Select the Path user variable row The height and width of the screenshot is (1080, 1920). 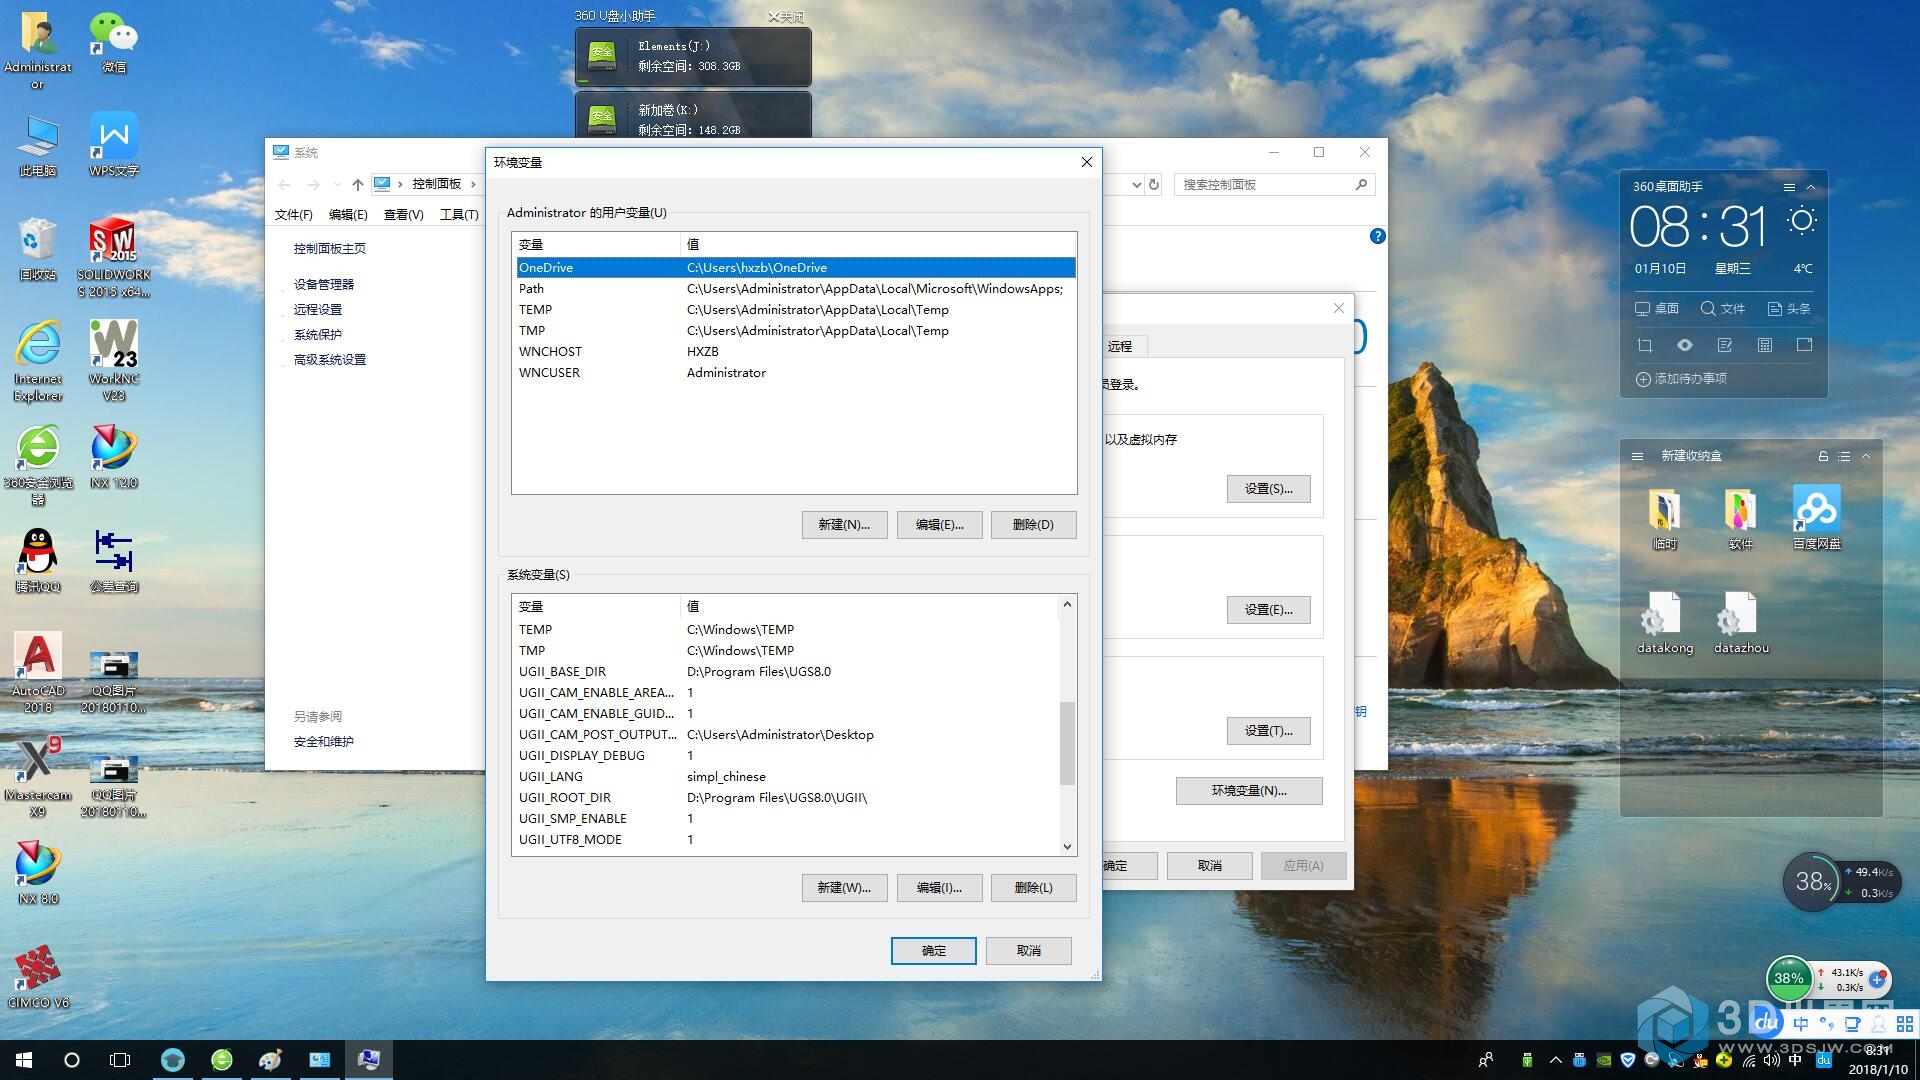click(795, 289)
